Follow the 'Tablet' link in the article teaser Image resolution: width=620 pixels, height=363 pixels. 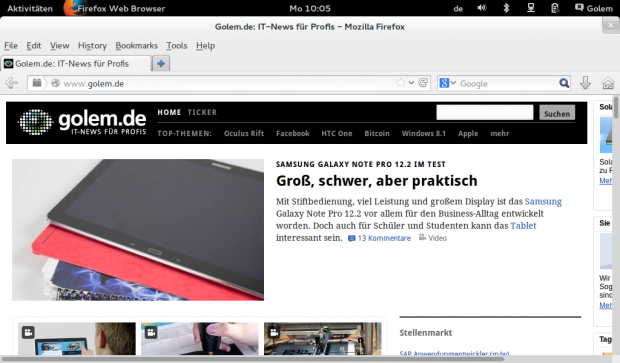pos(523,226)
